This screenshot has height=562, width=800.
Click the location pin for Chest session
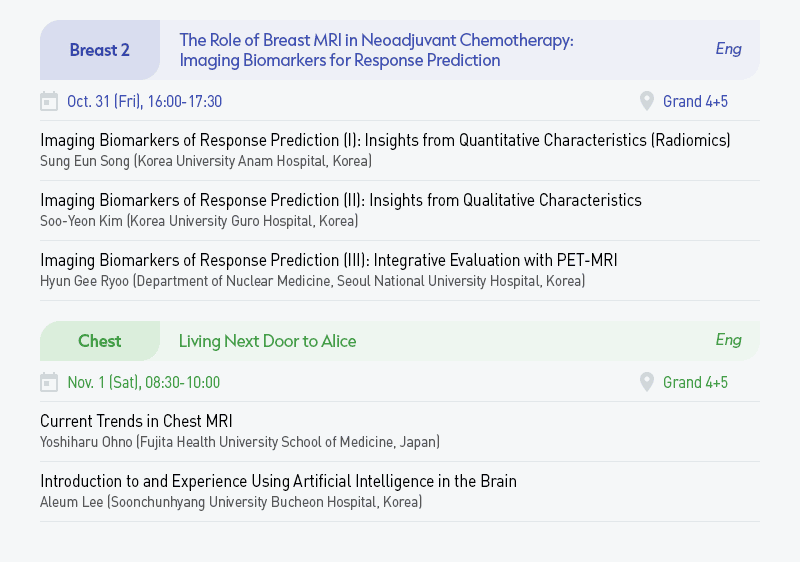[646, 382]
